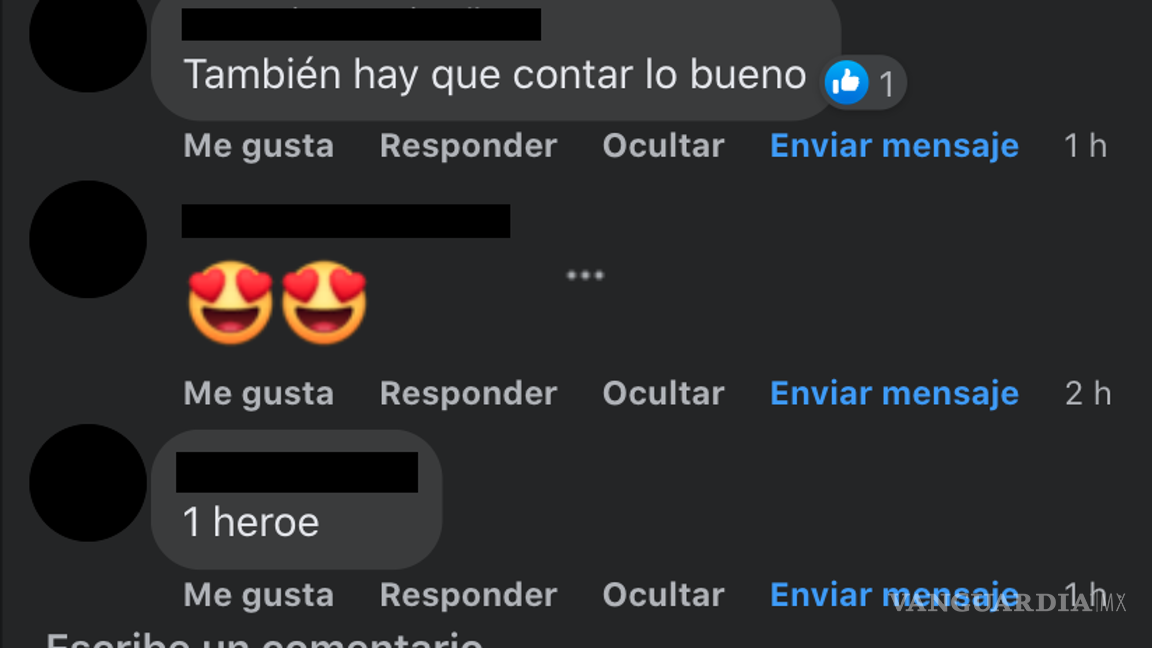Screen dimensions: 1152x648
Task: Like the 'También hay que contar lo bueno' comment
Action: click(x=259, y=145)
